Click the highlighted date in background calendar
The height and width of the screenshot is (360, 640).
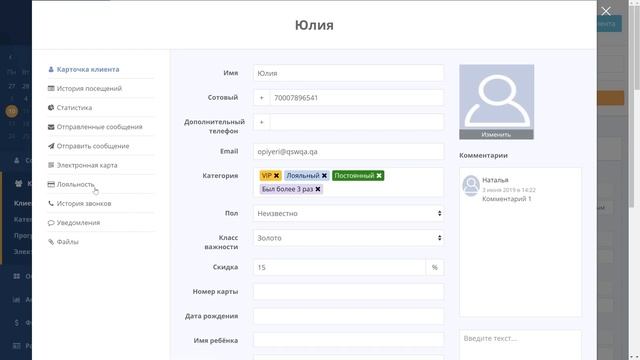click(11, 111)
